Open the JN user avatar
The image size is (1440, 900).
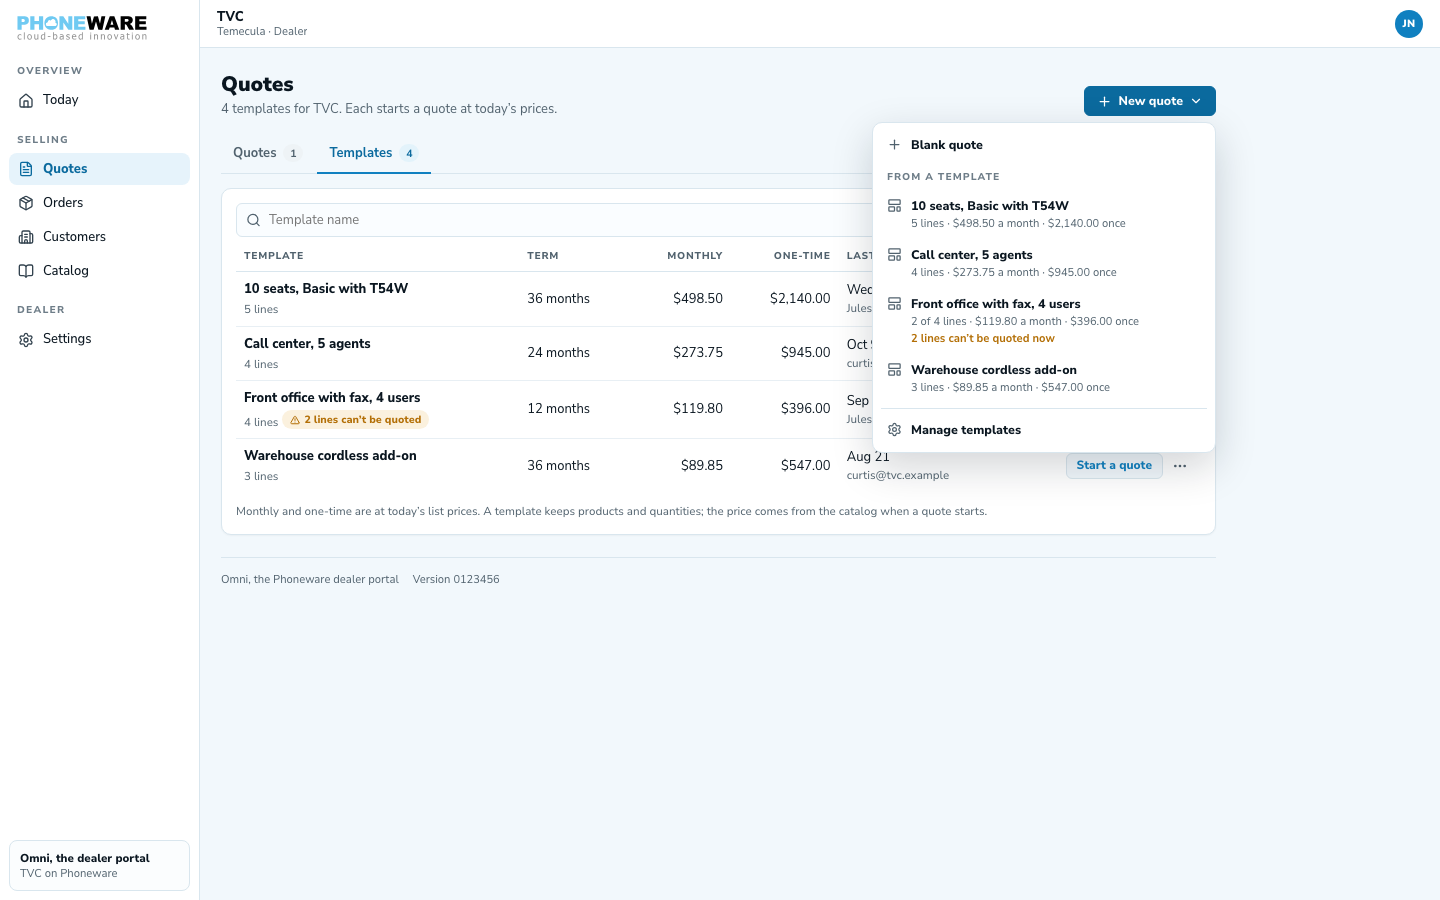1408,24
